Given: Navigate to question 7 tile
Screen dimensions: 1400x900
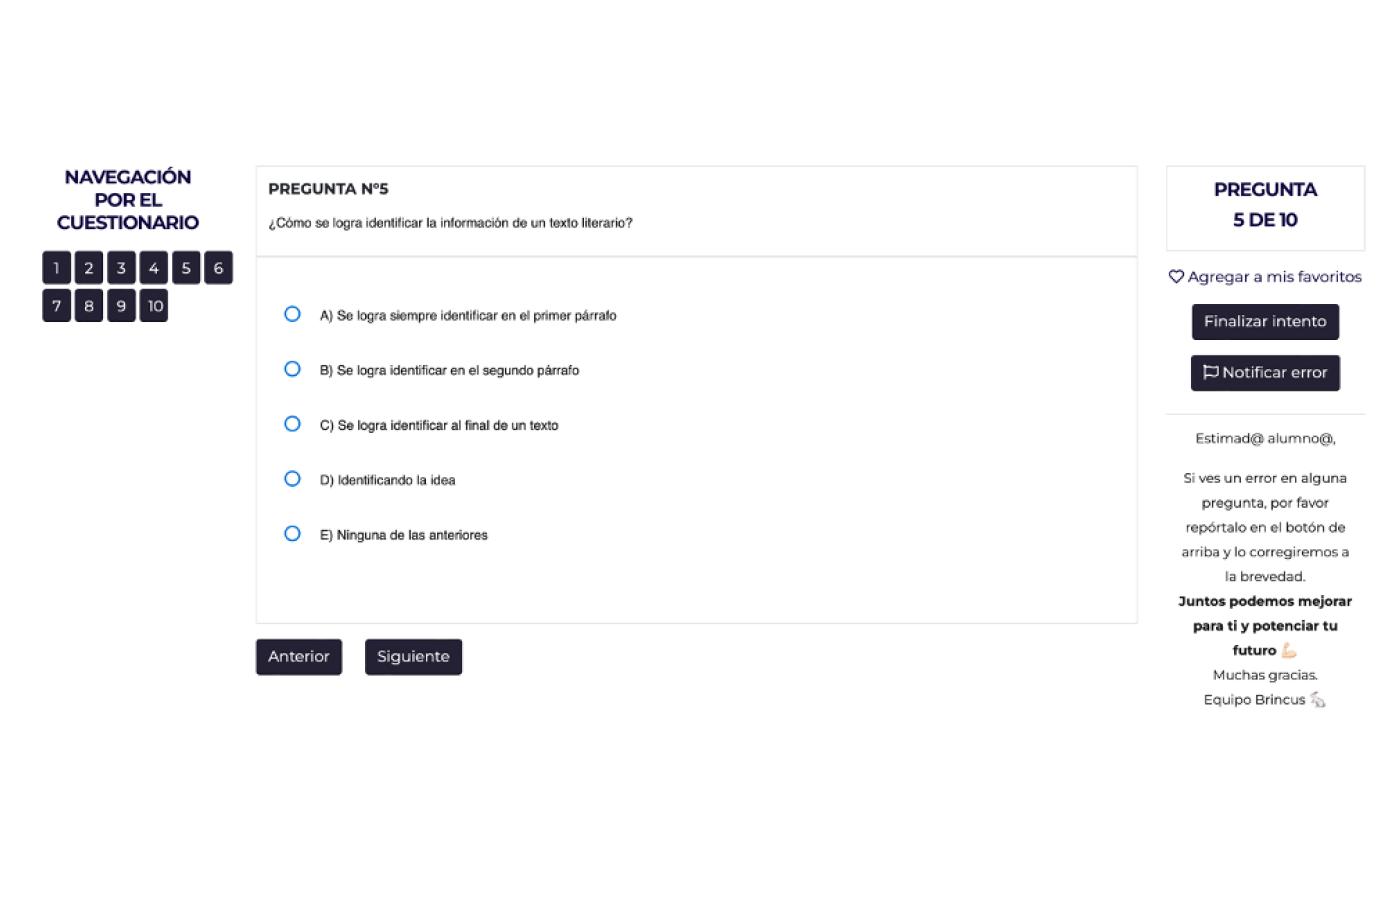Looking at the screenshot, I should [x=57, y=306].
